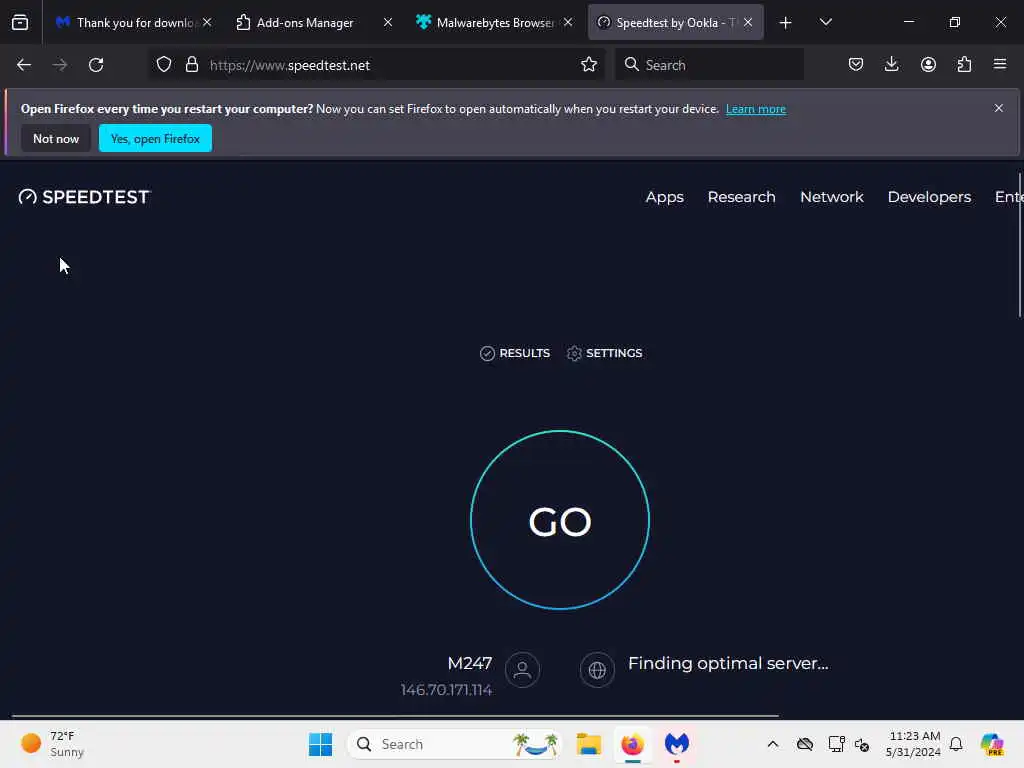Open Malwarebytes from taskbar

click(677, 744)
